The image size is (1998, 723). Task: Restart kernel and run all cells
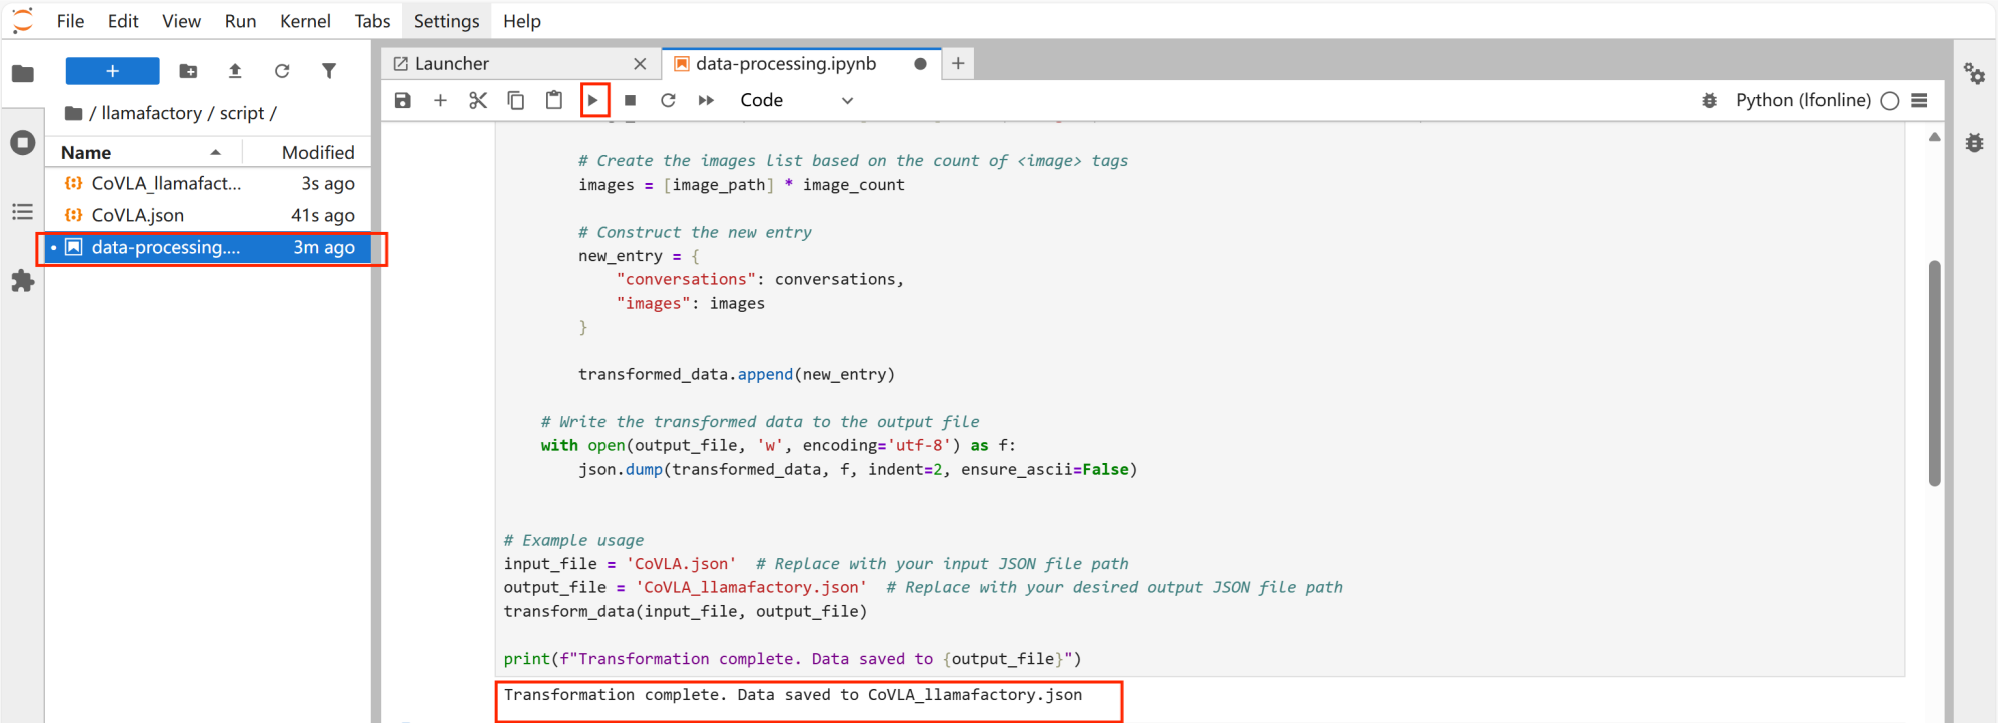click(x=706, y=100)
